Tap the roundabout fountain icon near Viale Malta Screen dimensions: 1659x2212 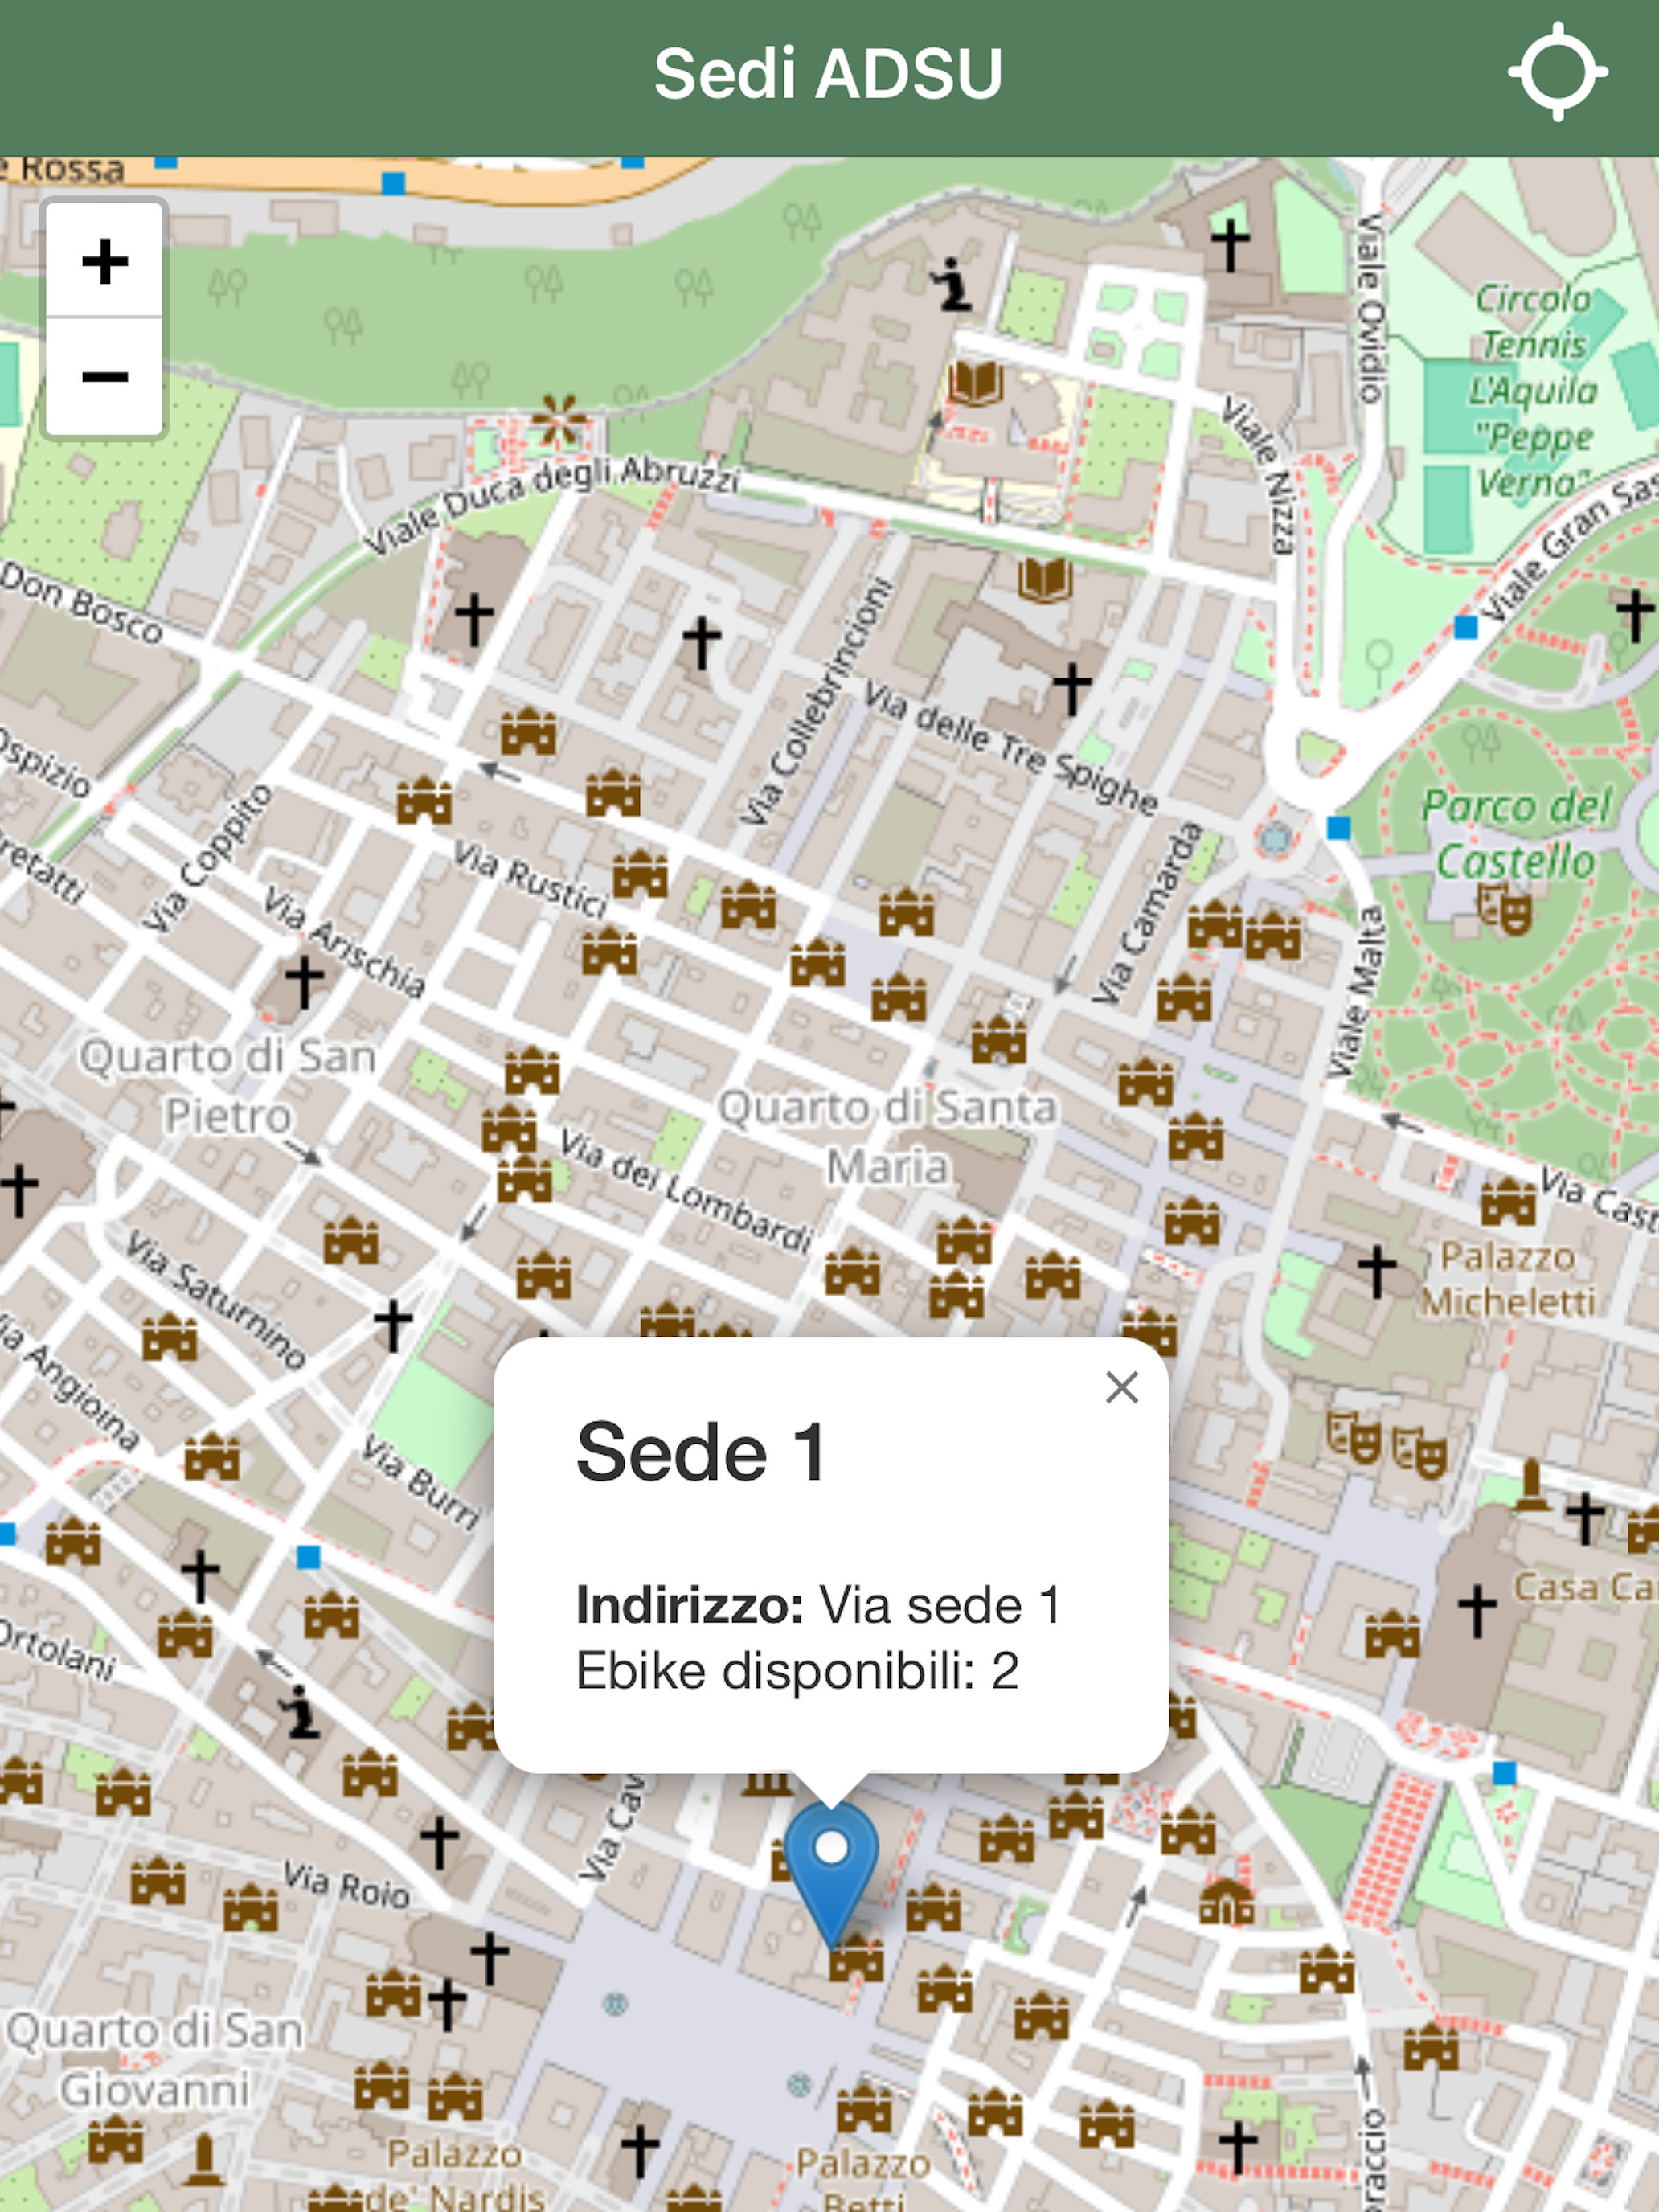click(1275, 838)
